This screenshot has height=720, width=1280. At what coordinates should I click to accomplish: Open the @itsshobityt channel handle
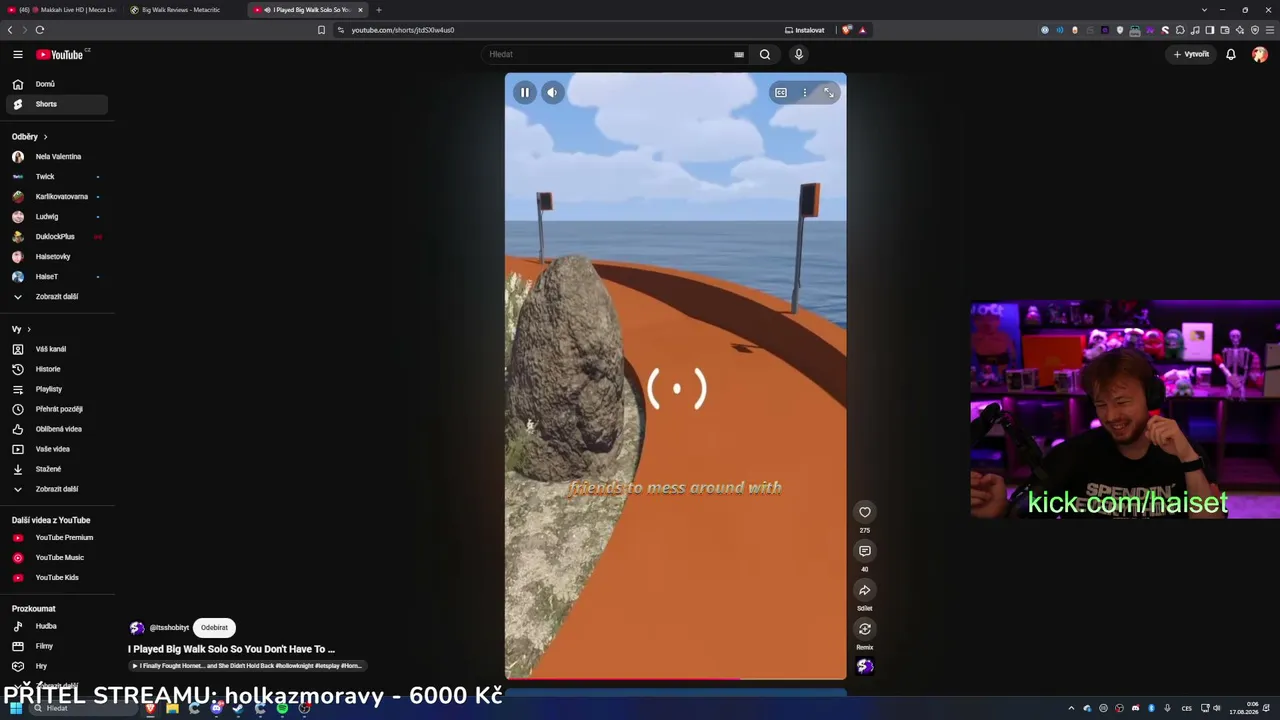click(169, 628)
